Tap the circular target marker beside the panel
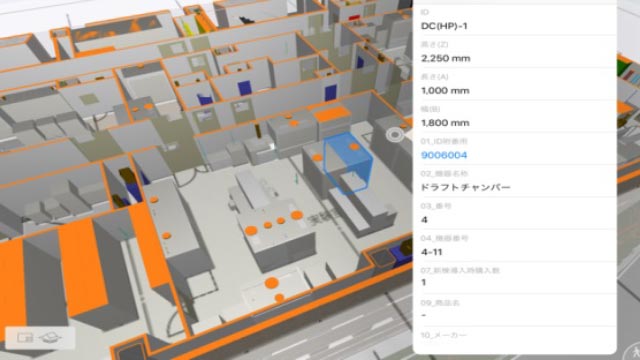640x360 pixels. click(394, 135)
